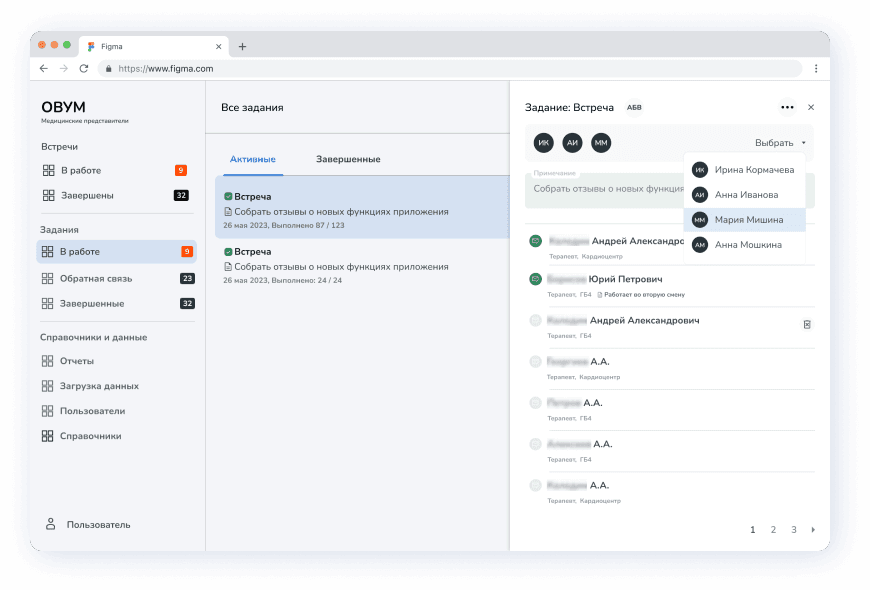
Task: Click delete icon on Андрей Александрович ГБ4 row
Action: (807, 324)
